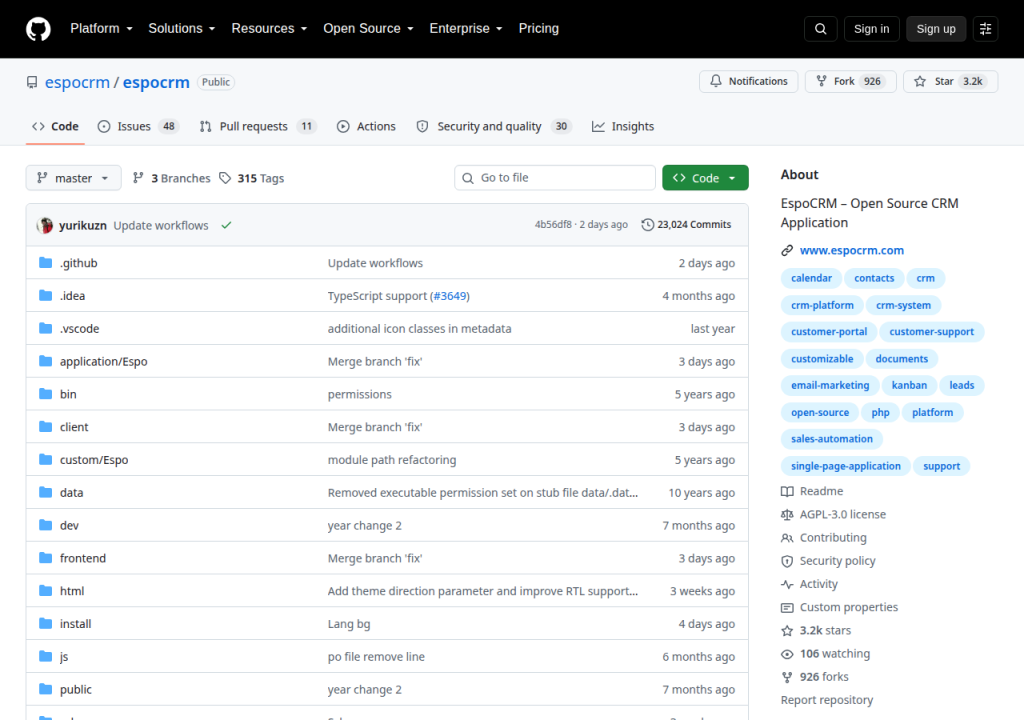Click the eye icon beside 106 watching
Screen dimensions: 1024x720
coord(787,654)
